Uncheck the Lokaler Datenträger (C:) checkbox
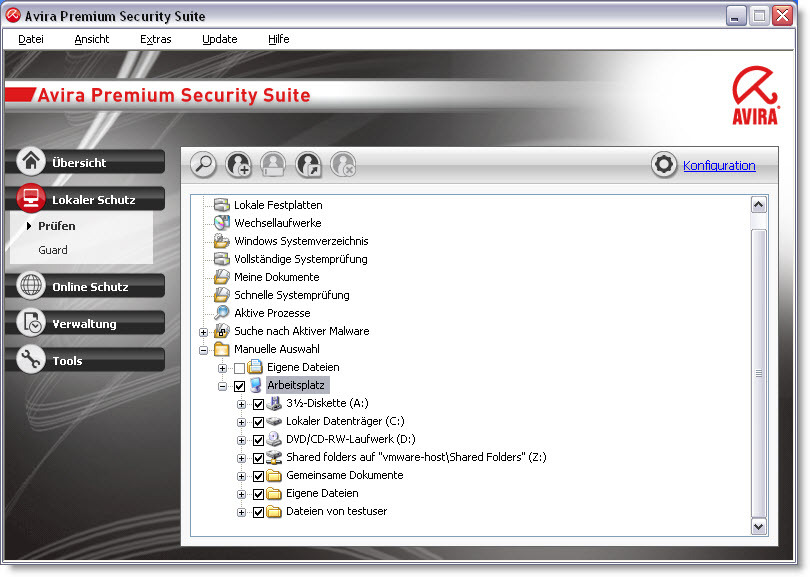 click(x=258, y=423)
